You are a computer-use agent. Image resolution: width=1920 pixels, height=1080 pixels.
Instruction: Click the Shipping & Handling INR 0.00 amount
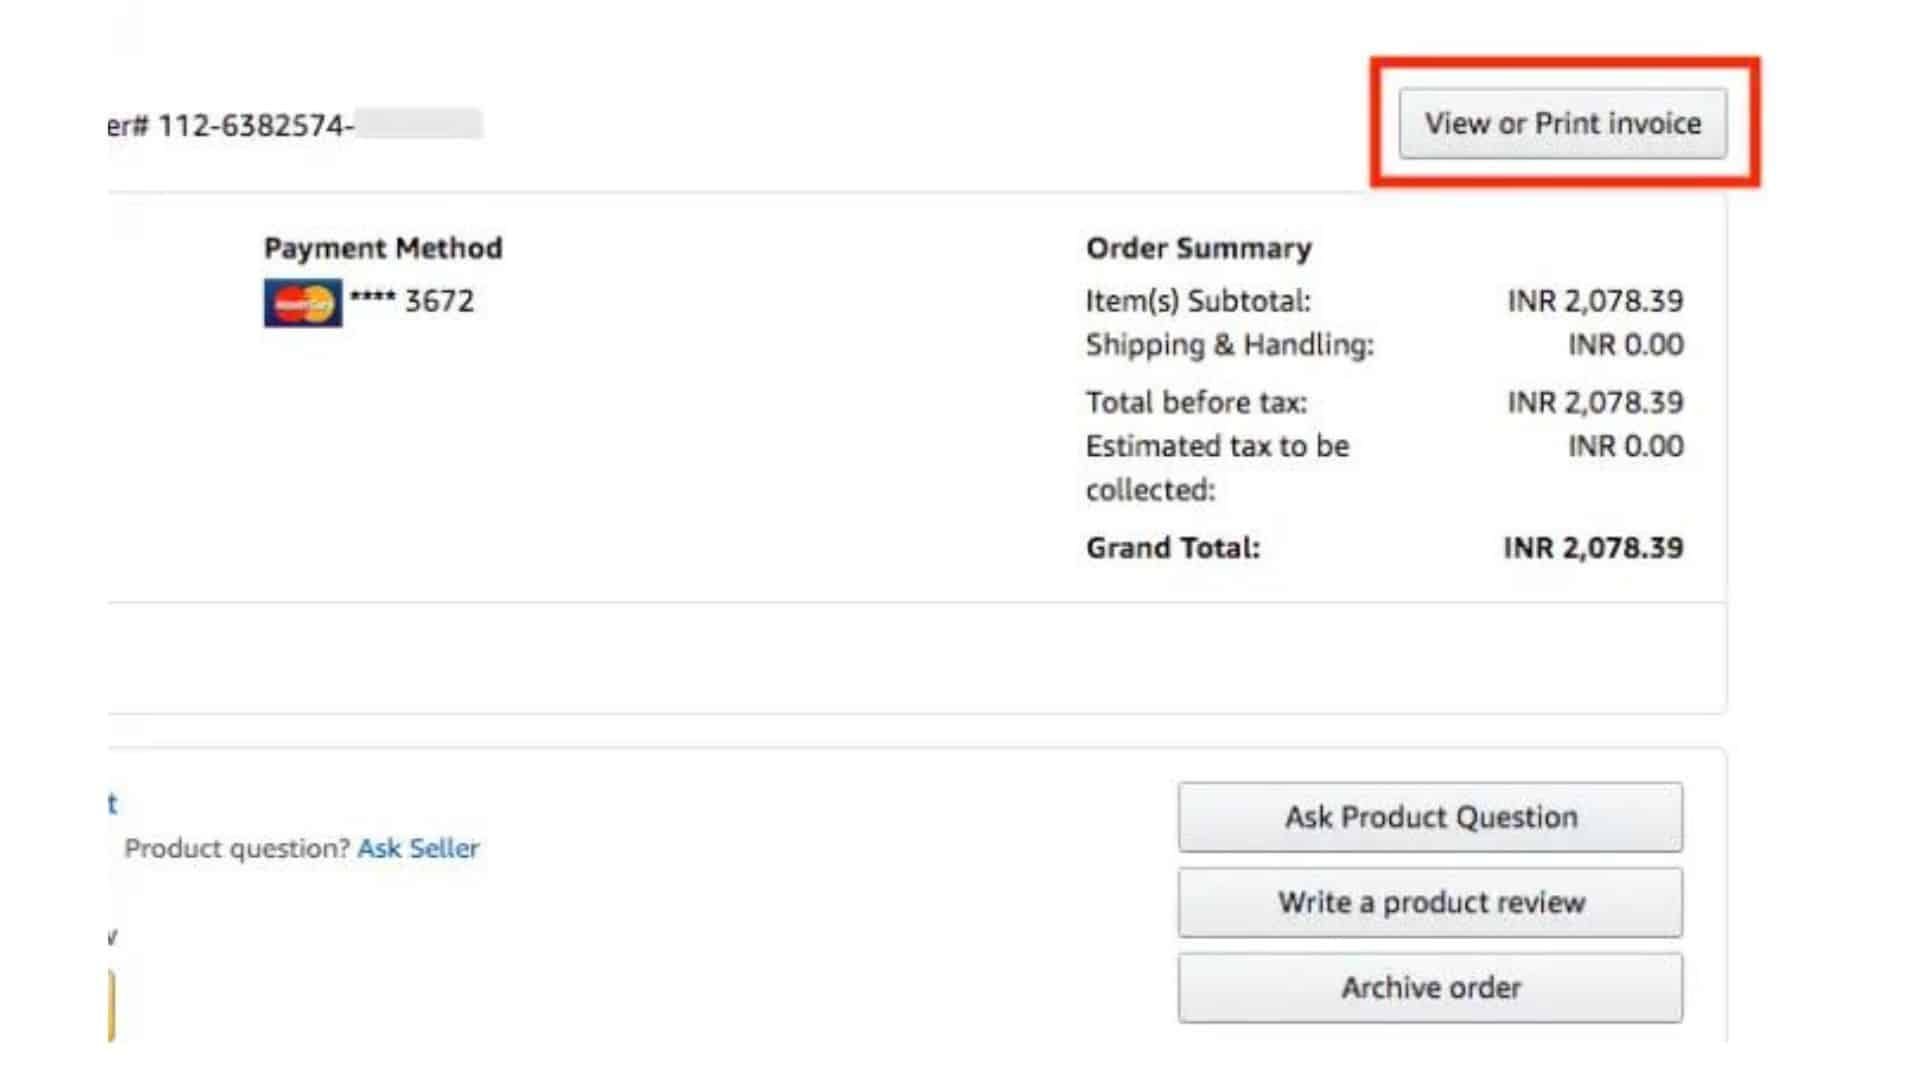(1625, 345)
